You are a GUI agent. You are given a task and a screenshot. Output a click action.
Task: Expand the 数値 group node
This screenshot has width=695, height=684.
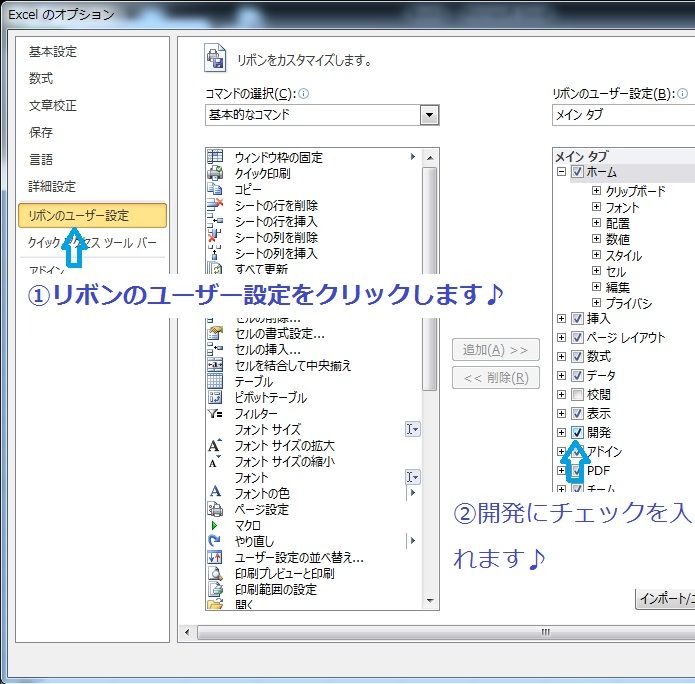[596, 238]
